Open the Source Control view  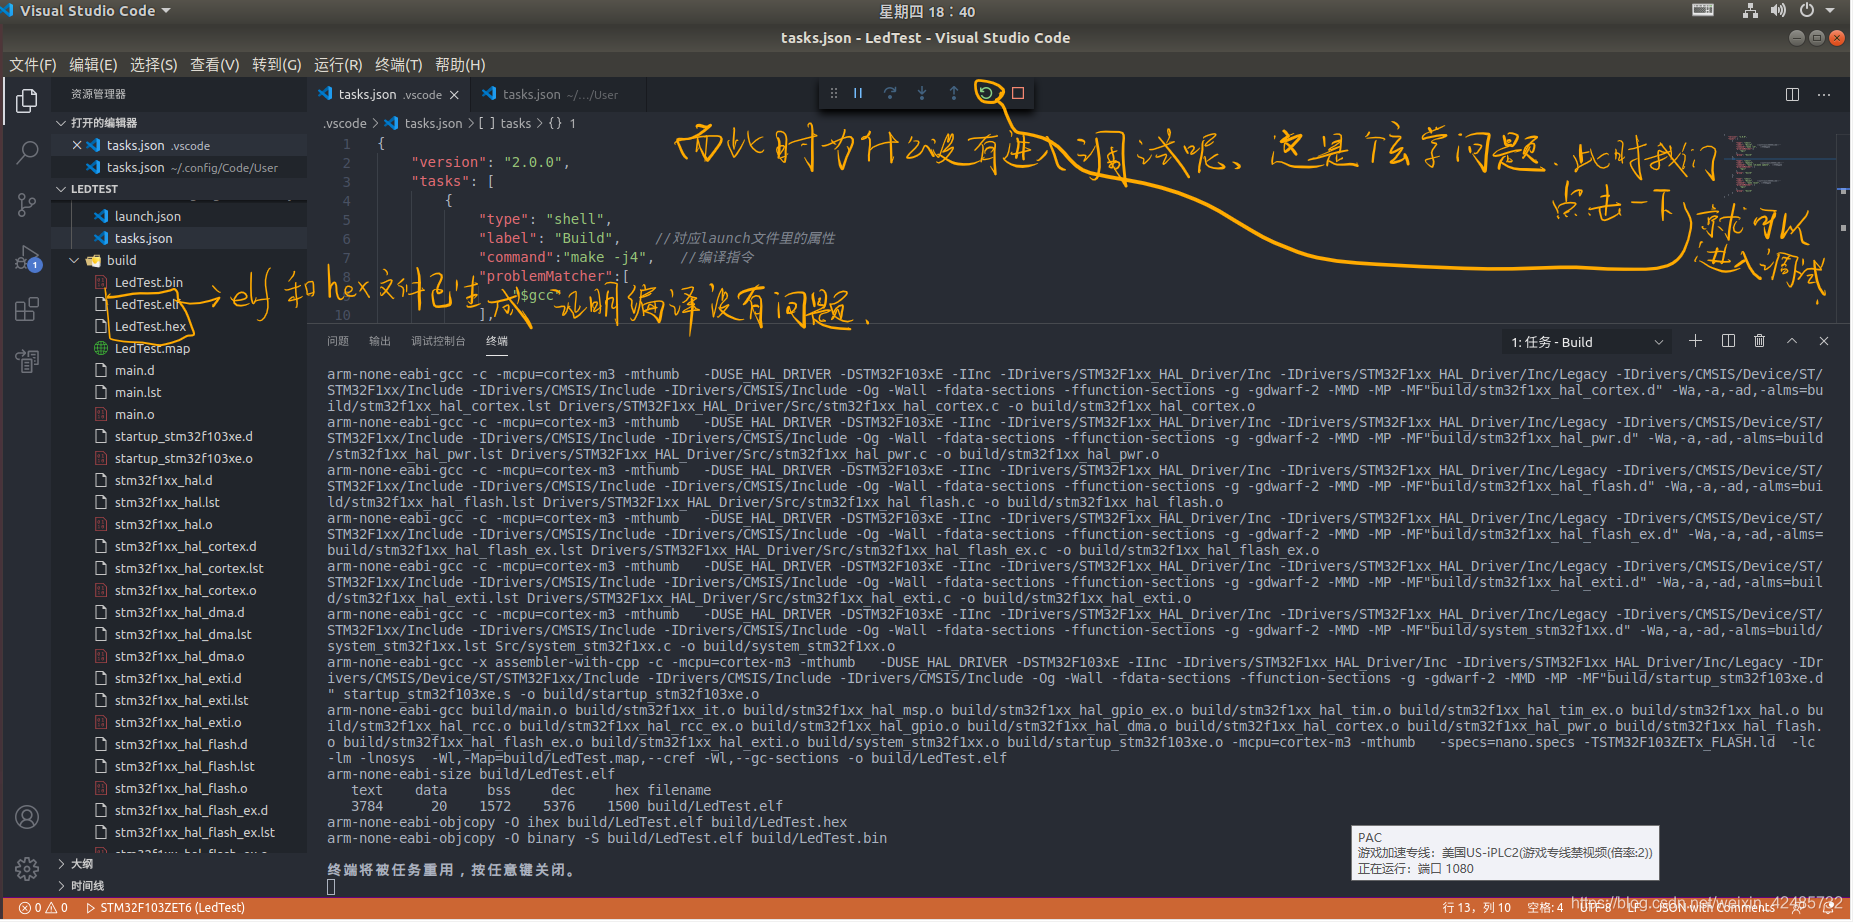[27, 205]
